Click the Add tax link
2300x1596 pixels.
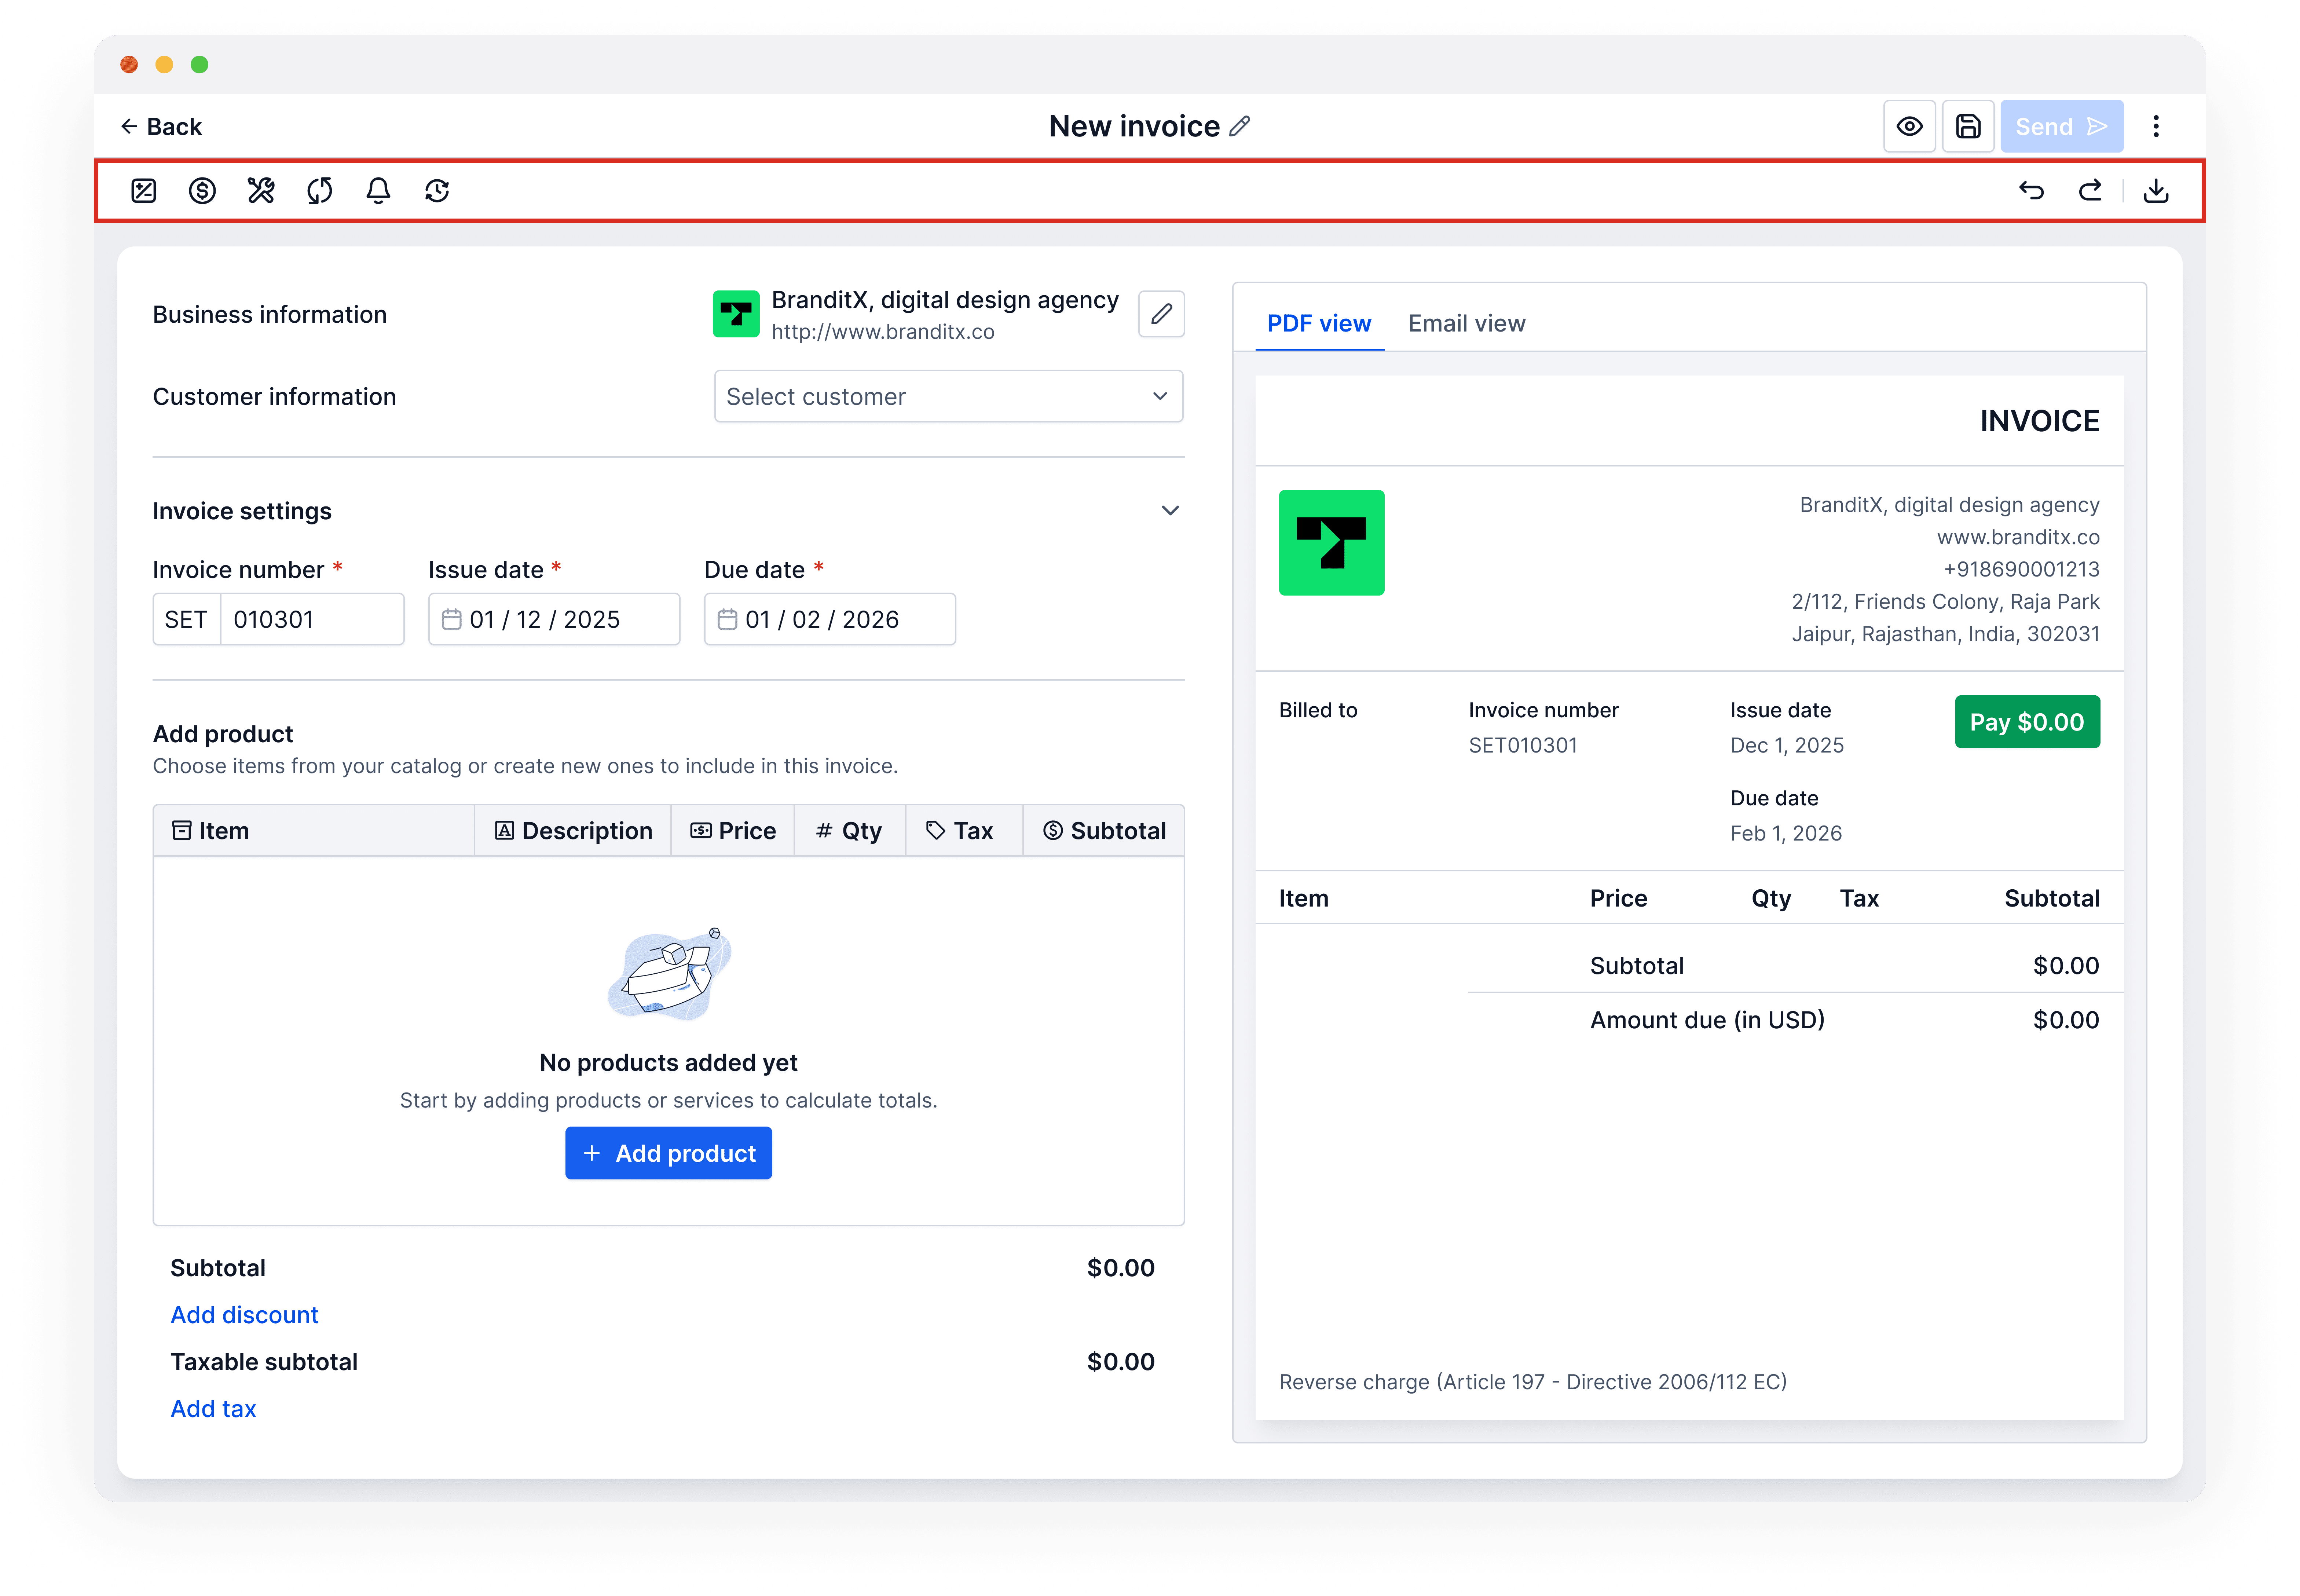pos(213,1409)
